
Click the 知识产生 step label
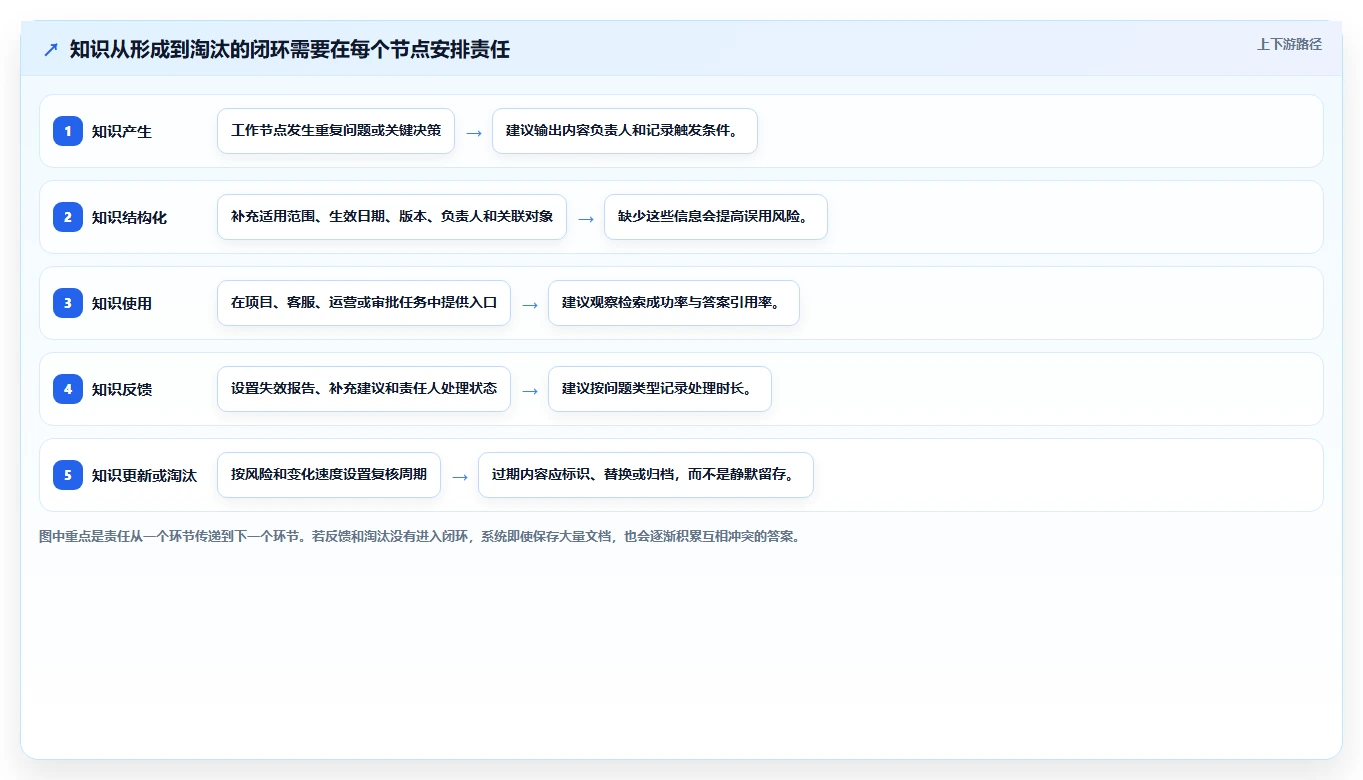click(x=122, y=131)
